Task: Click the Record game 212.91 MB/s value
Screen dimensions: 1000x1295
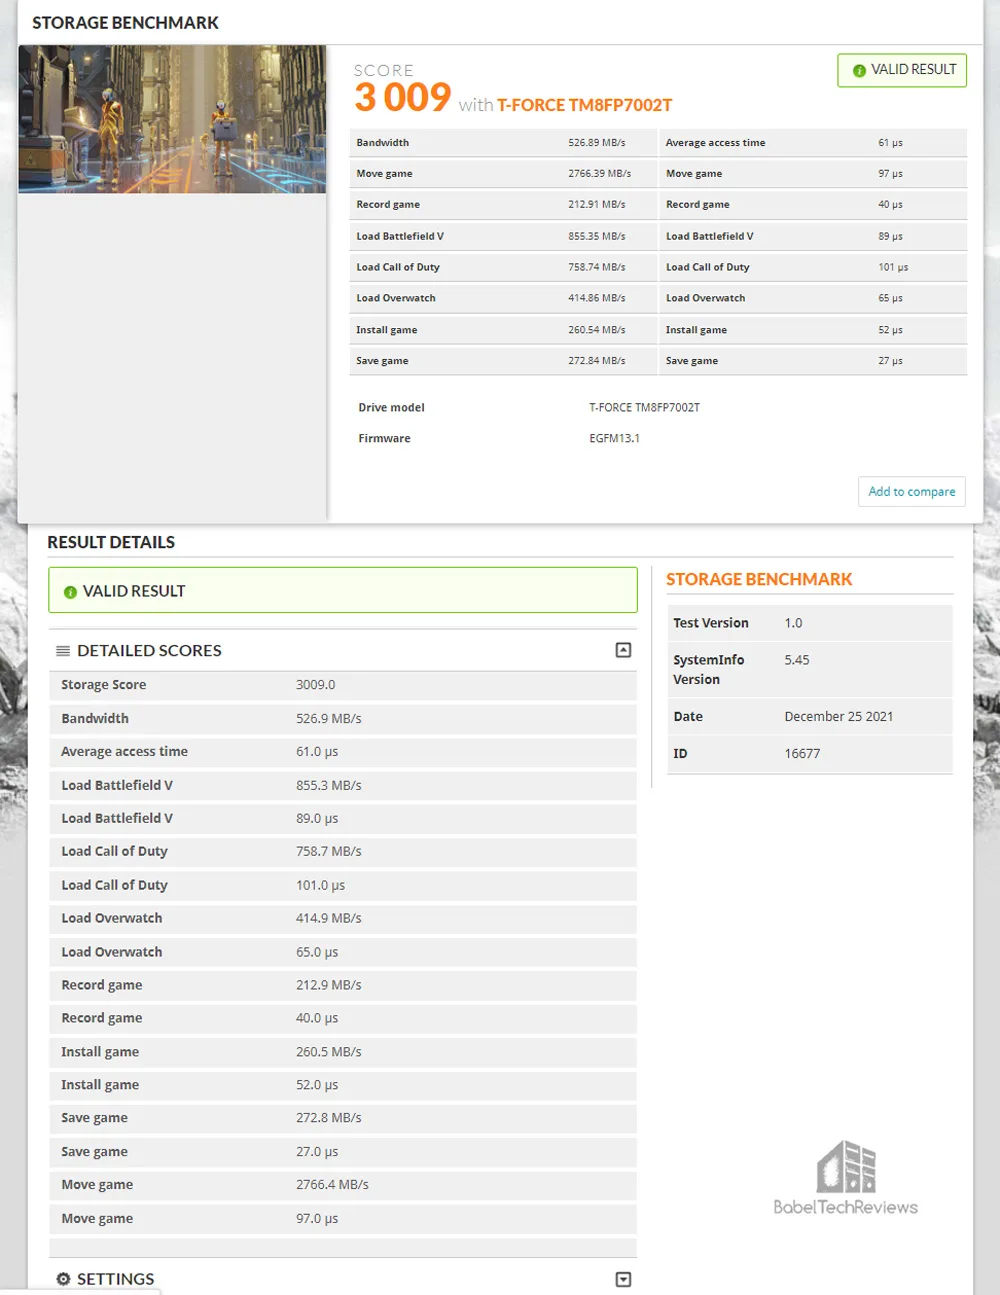Action: (597, 205)
